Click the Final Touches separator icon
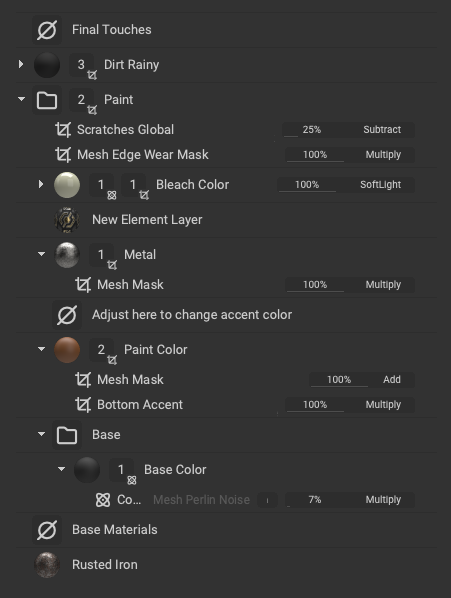 [x=47, y=30]
